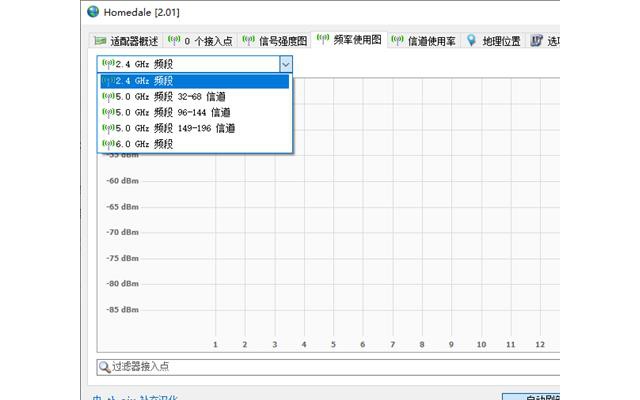
Task: Choose the 6.0 GHz 频段 option
Action: coord(195,144)
